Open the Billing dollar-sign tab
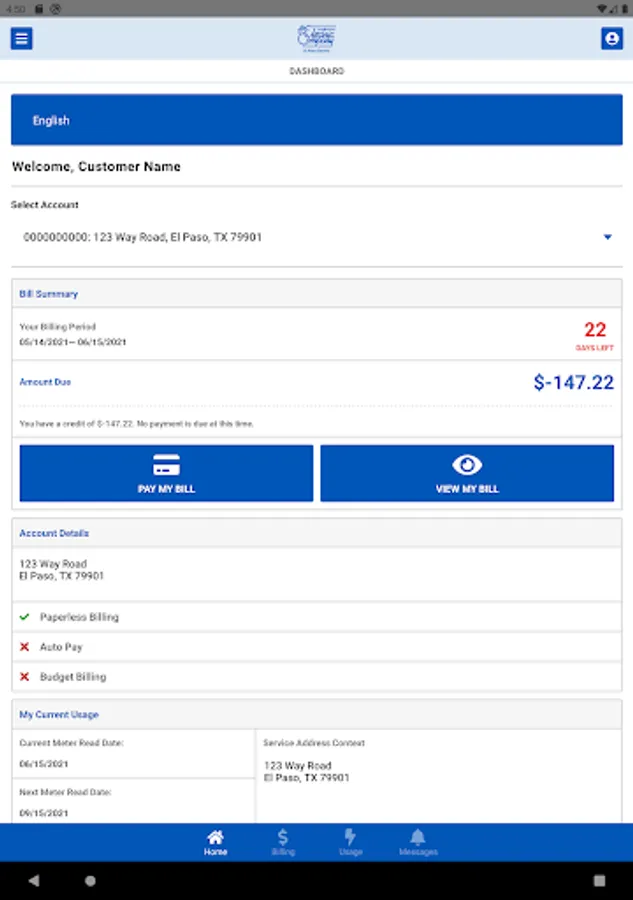633x900 pixels. click(283, 843)
